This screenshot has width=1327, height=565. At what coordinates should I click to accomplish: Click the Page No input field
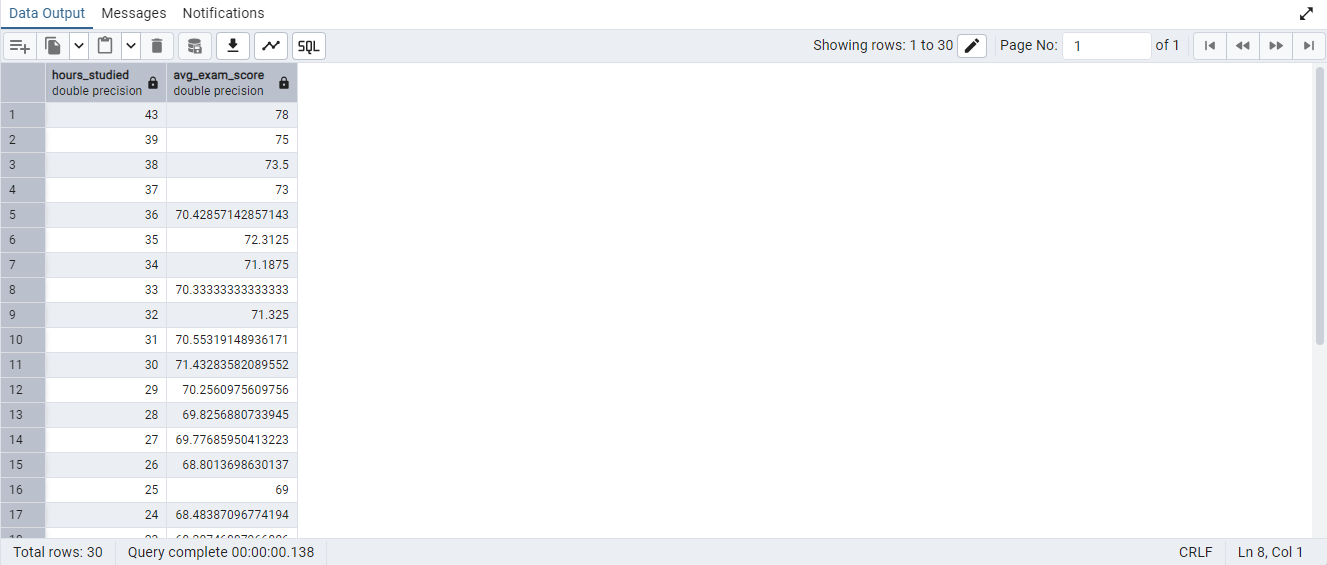(1107, 46)
